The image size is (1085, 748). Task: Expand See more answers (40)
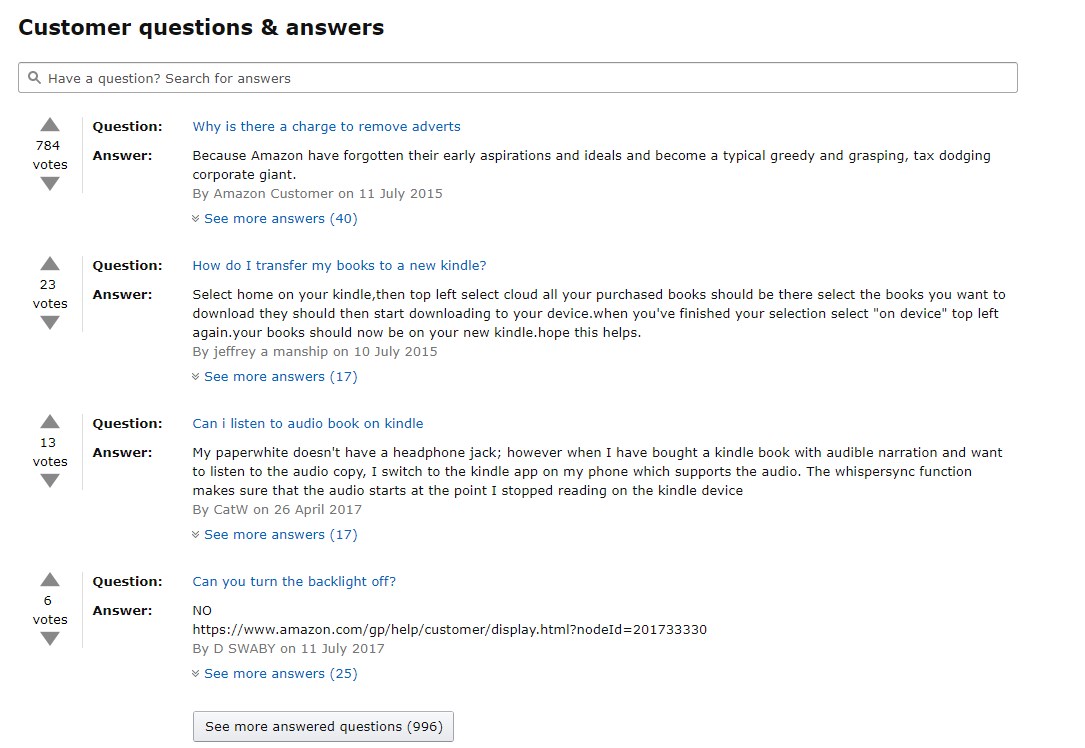(x=279, y=219)
